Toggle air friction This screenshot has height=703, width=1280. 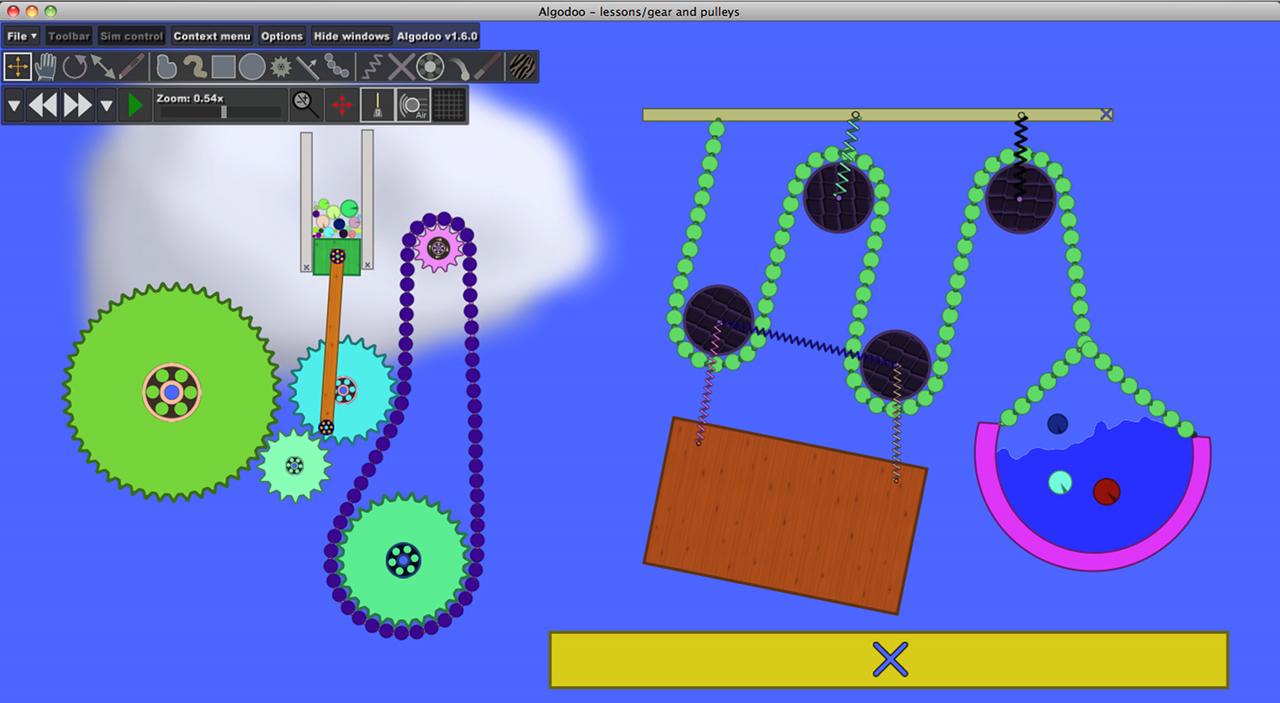click(413, 104)
